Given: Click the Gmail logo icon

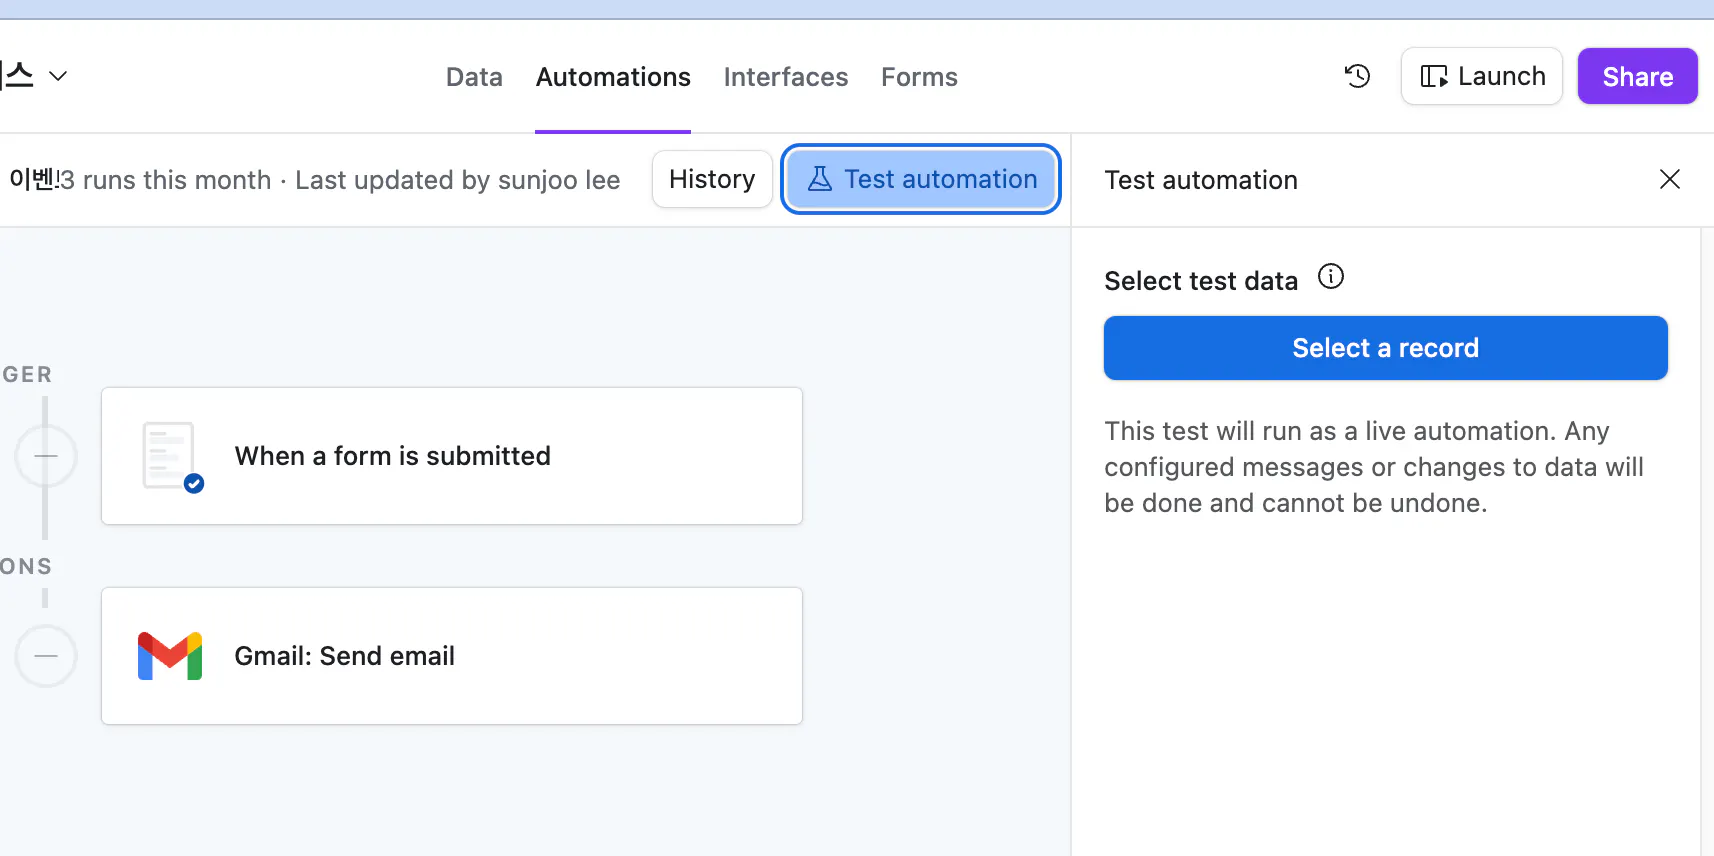Looking at the screenshot, I should point(170,656).
